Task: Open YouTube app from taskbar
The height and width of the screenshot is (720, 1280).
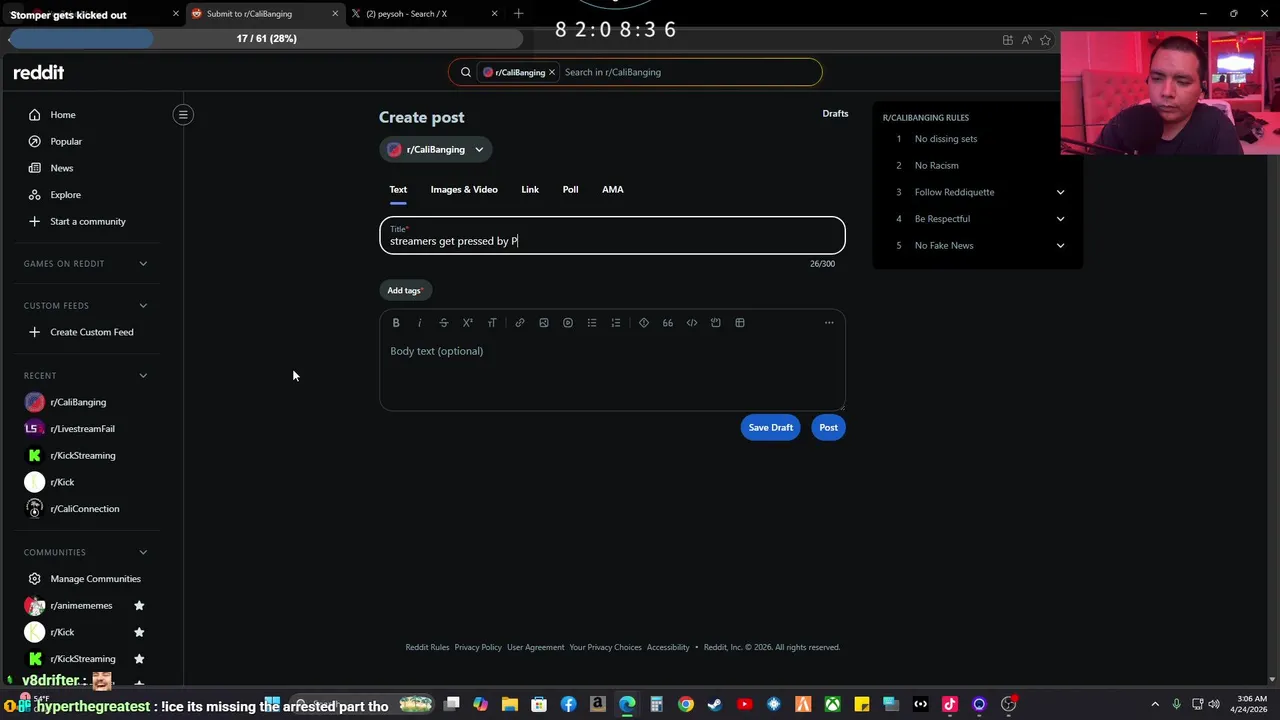Action: (744, 704)
